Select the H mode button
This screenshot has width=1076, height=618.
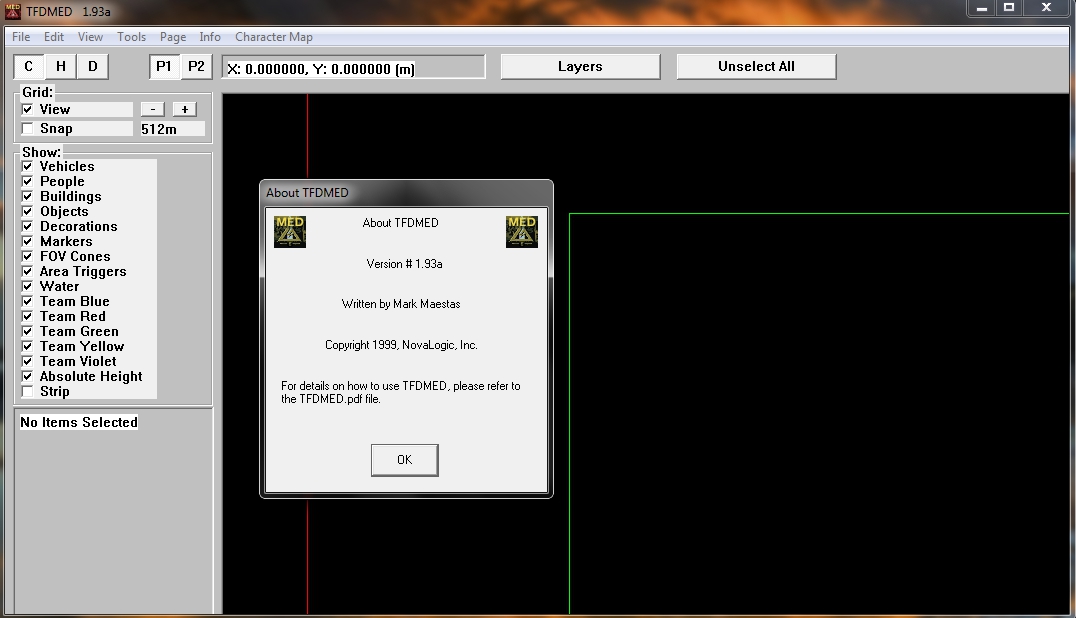(60, 67)
